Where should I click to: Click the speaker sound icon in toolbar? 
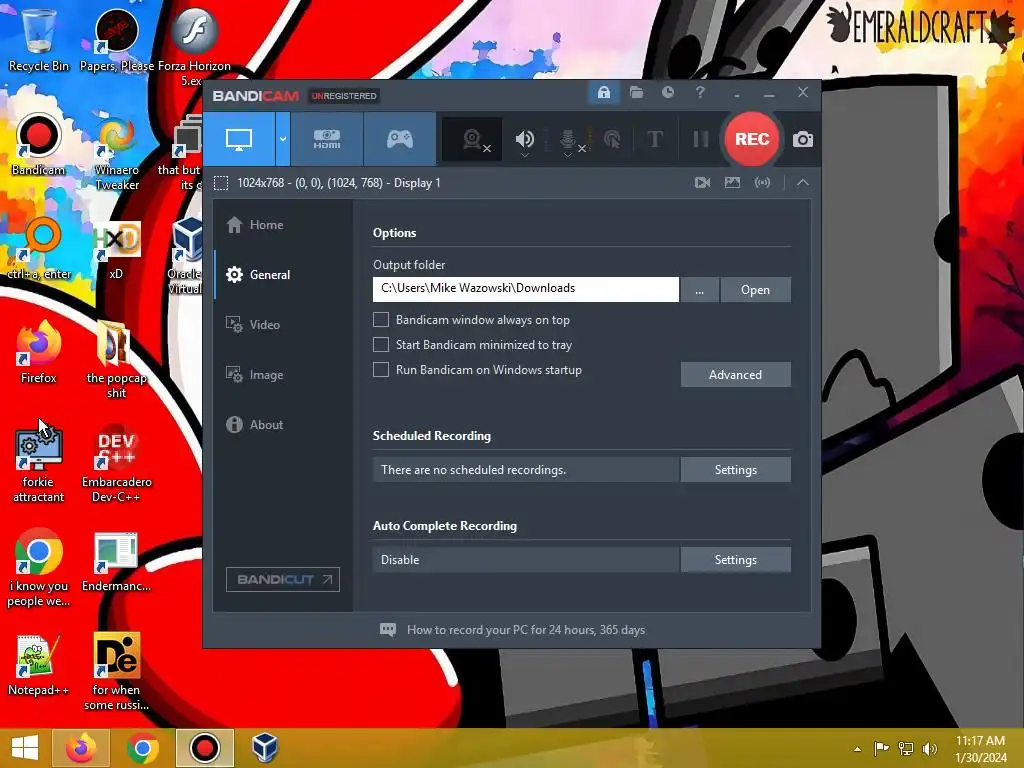tap(524, 138)
